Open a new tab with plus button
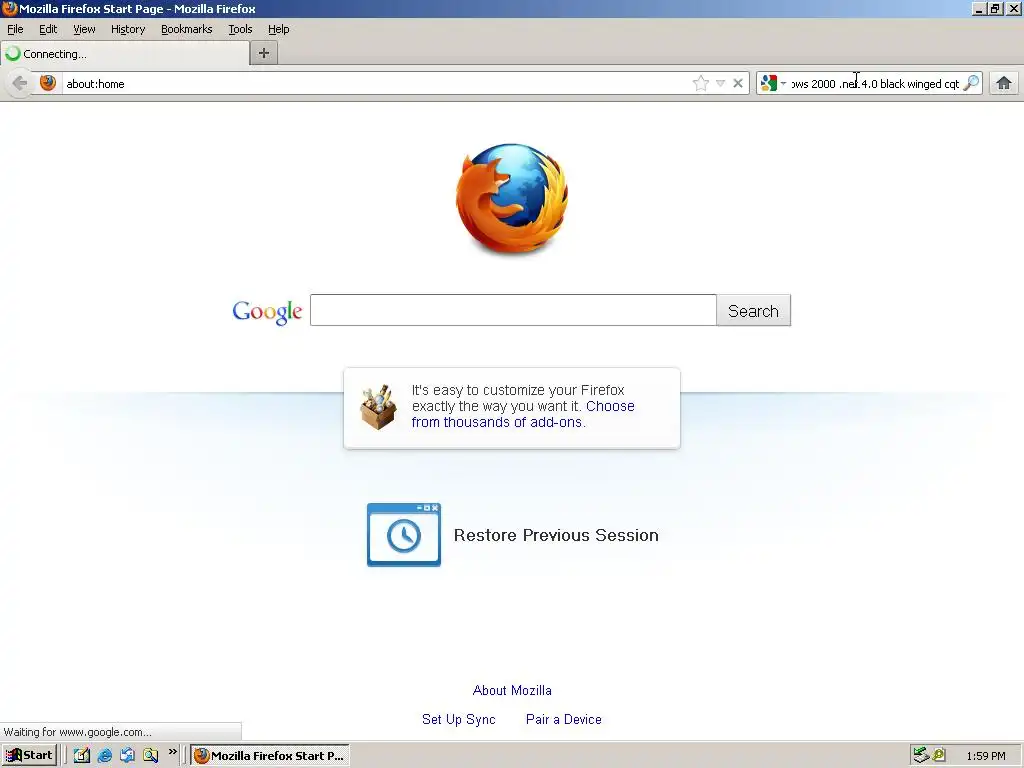This screenshot has width=1024, height=768. (264, 54)
